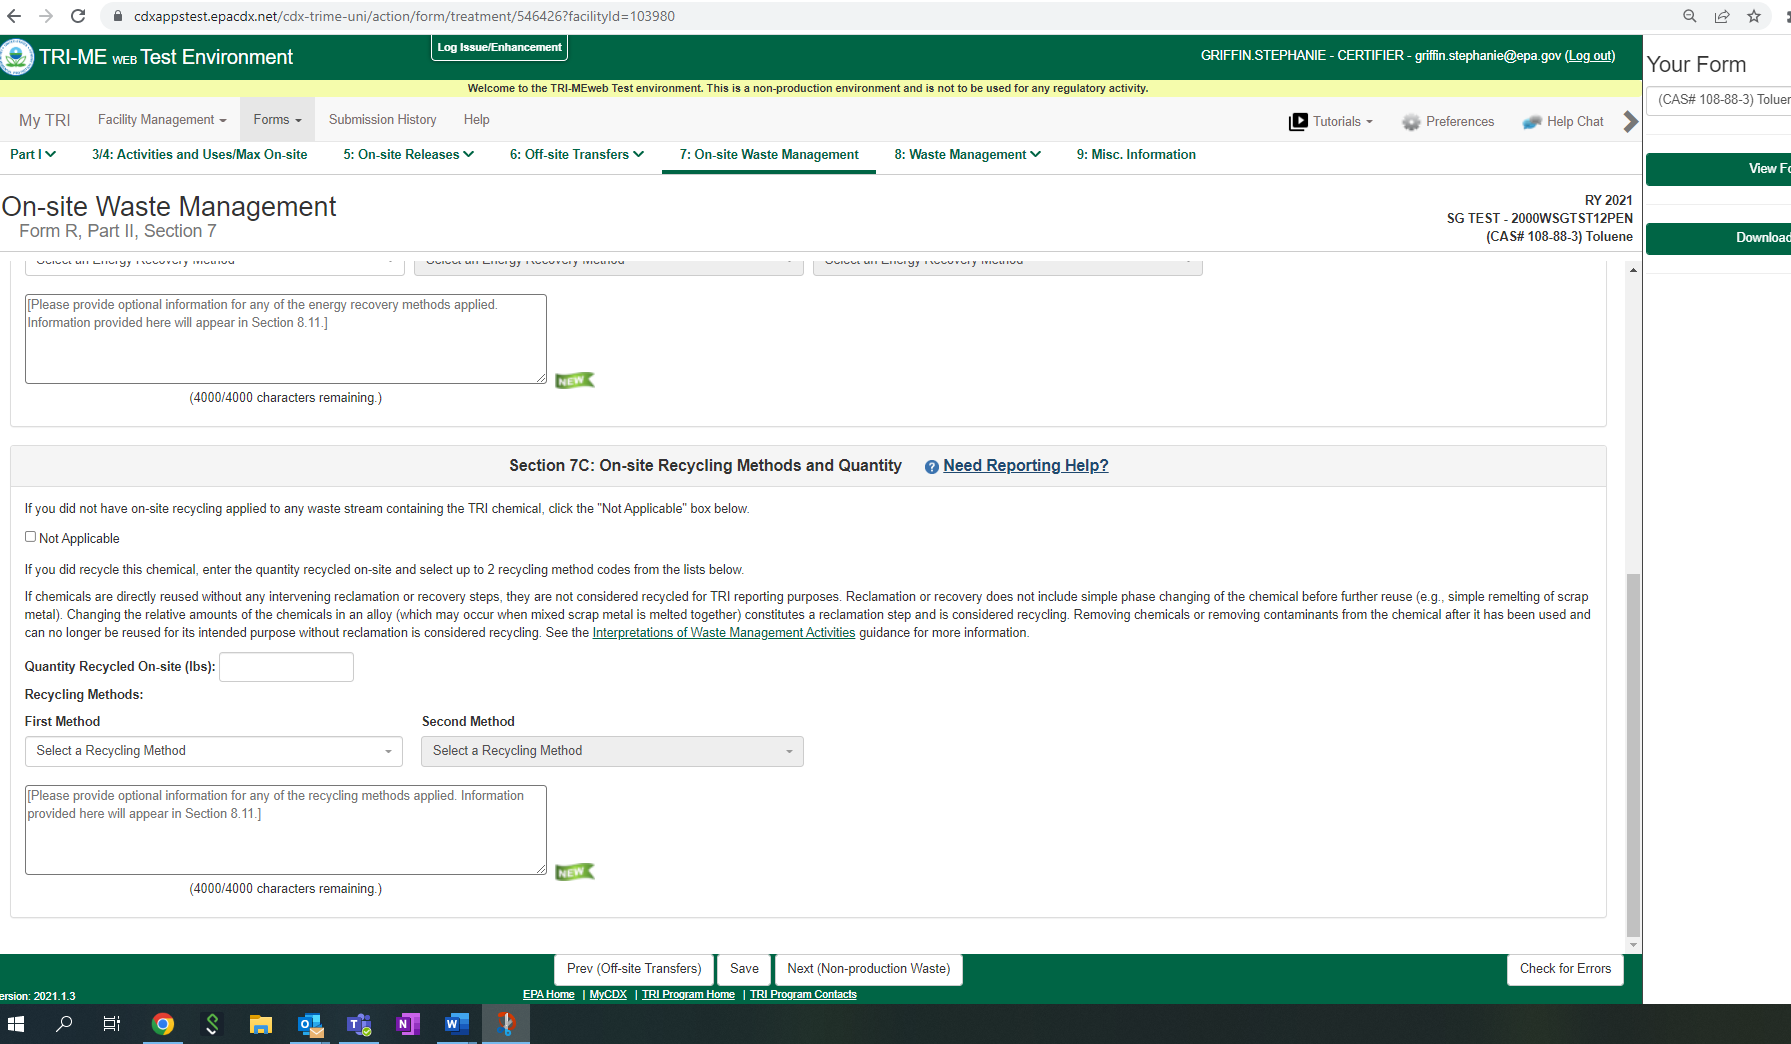
Task: Bookmark this page with the star icon
Action: point(1753,16)
